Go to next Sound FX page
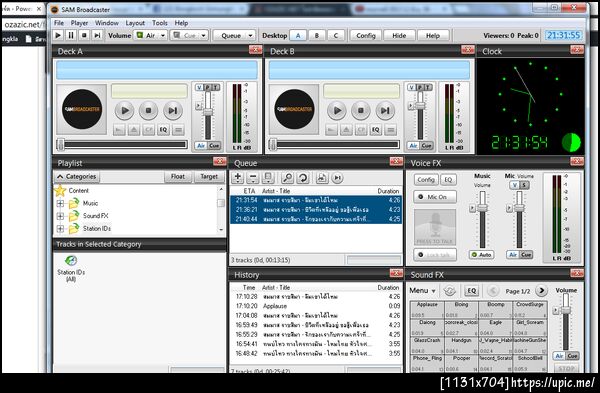 541,291
